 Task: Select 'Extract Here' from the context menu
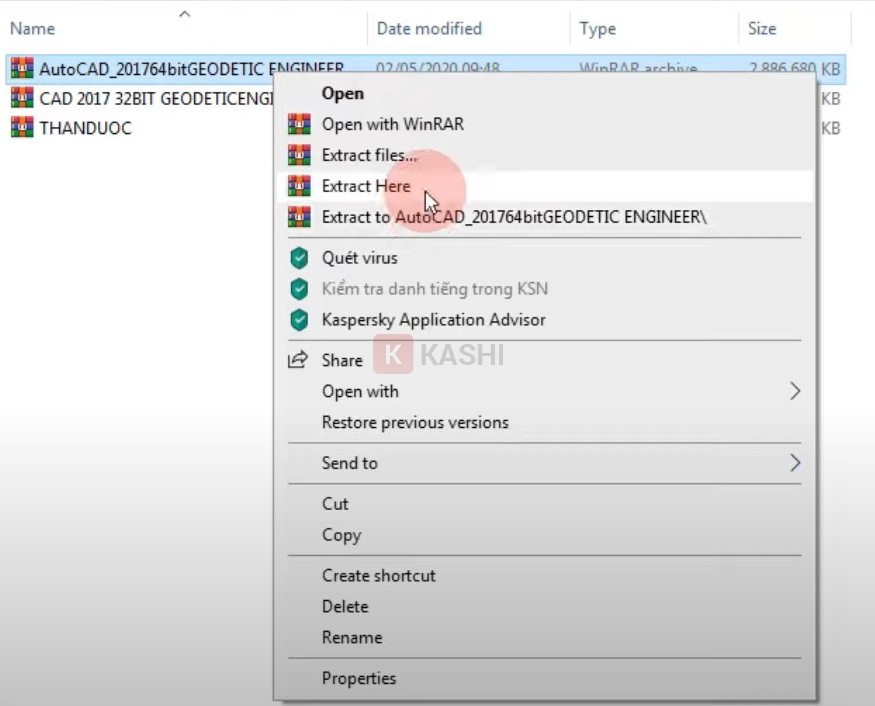coord(366,185)
